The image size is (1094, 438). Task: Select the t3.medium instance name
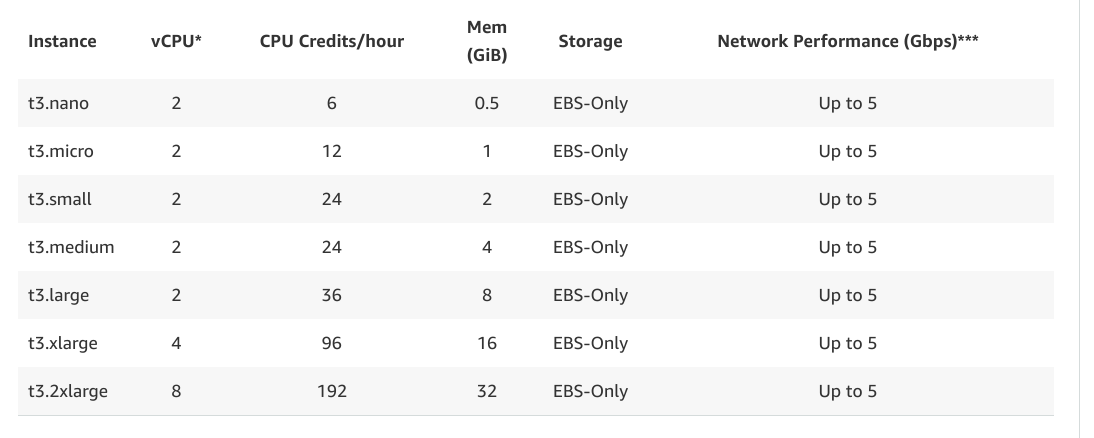click(71, 247)
